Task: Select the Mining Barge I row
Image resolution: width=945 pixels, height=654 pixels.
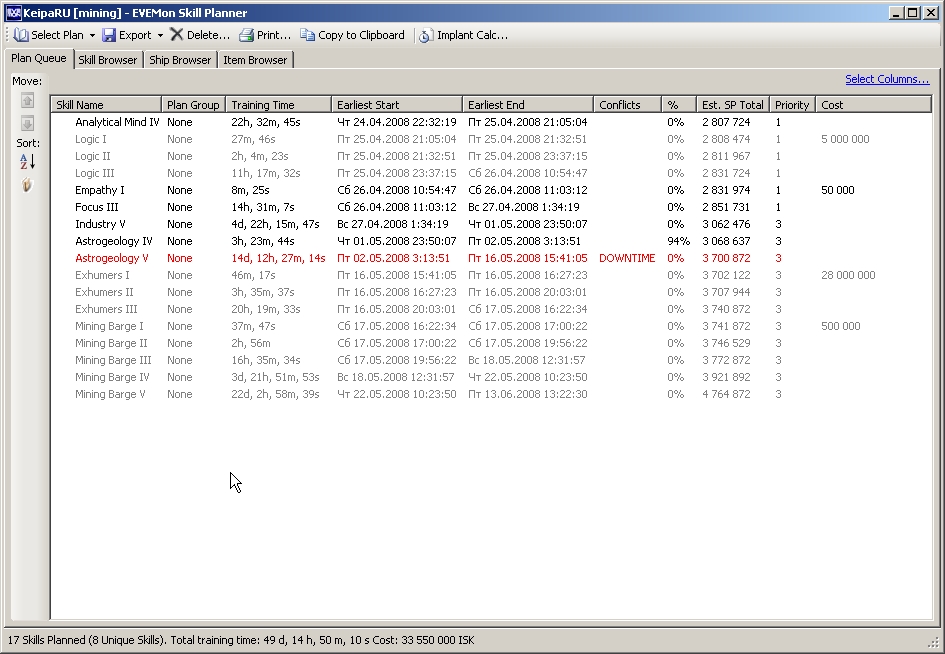Action: [491, 326]
